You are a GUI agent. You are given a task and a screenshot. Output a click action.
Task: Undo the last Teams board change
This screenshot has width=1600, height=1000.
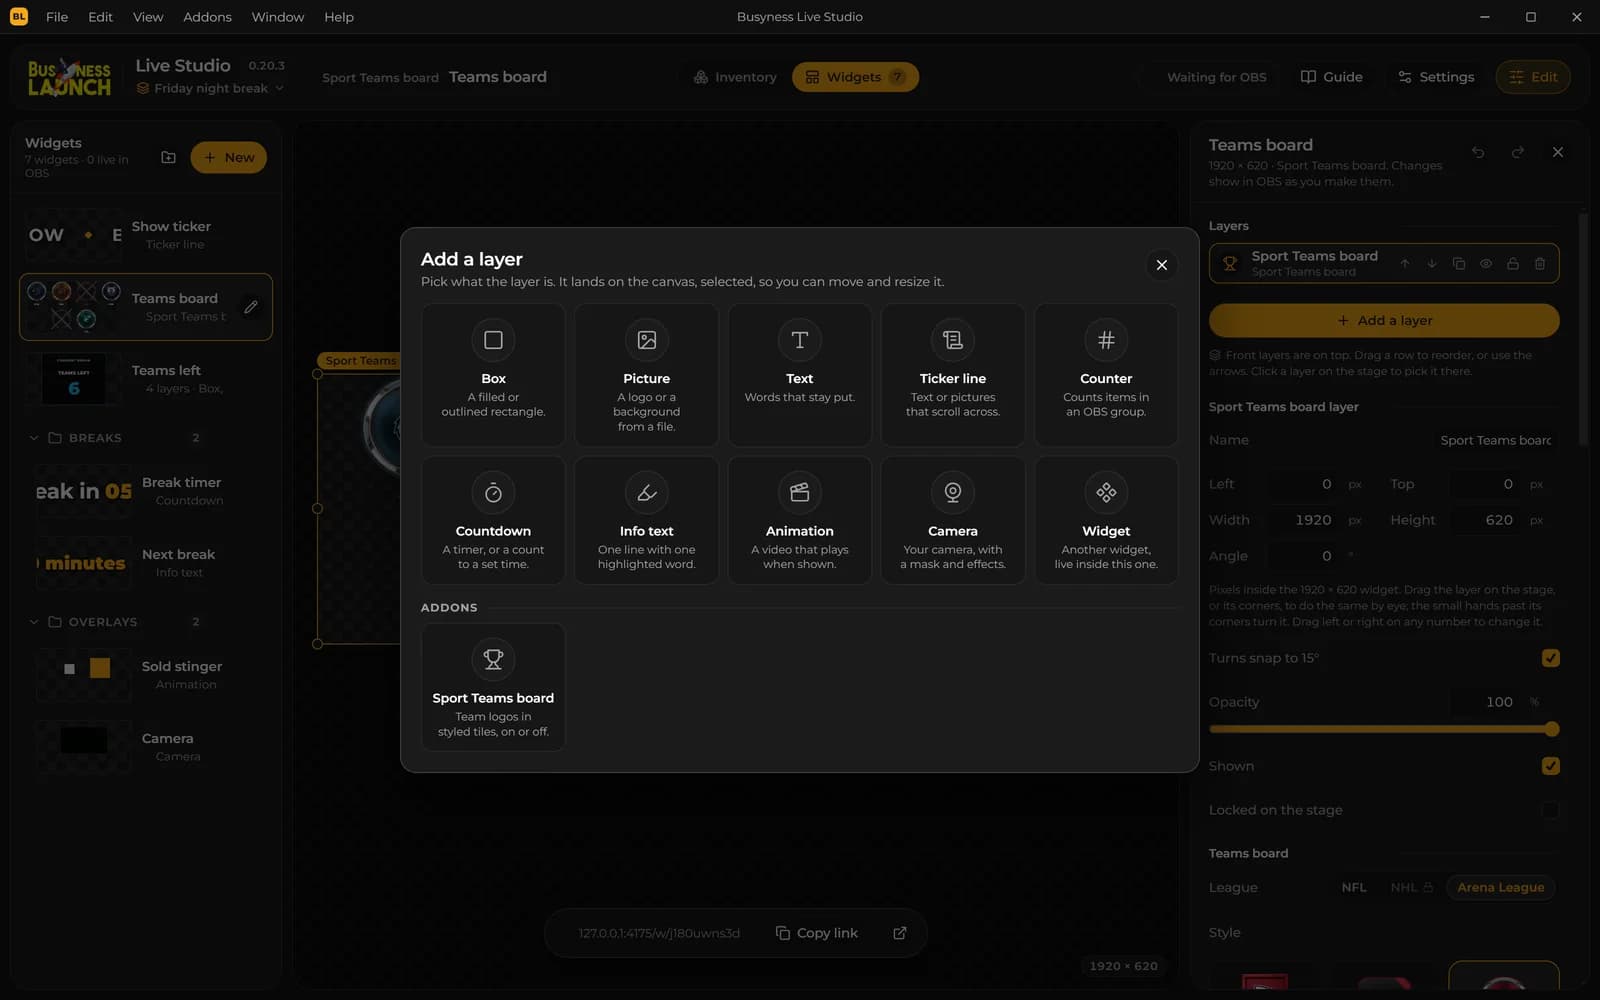[1478, 153]
